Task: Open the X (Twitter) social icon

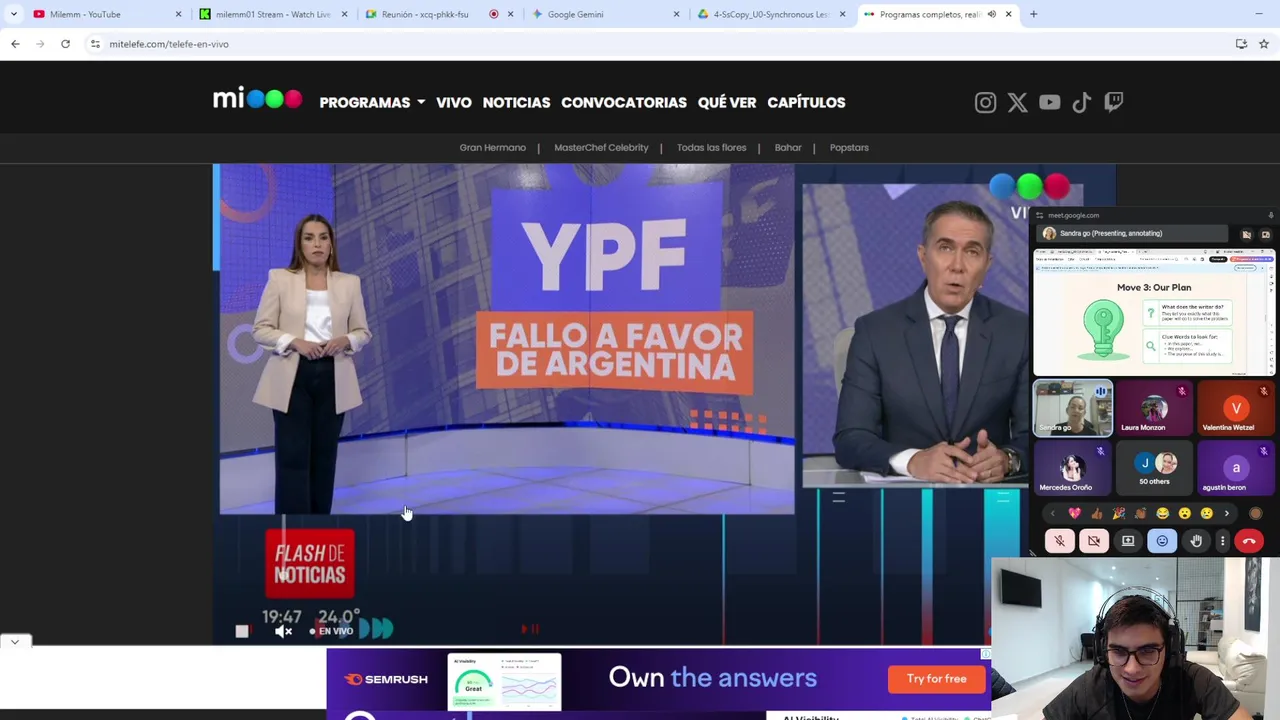Action: pyautogui.click(x=1017, y=102)
